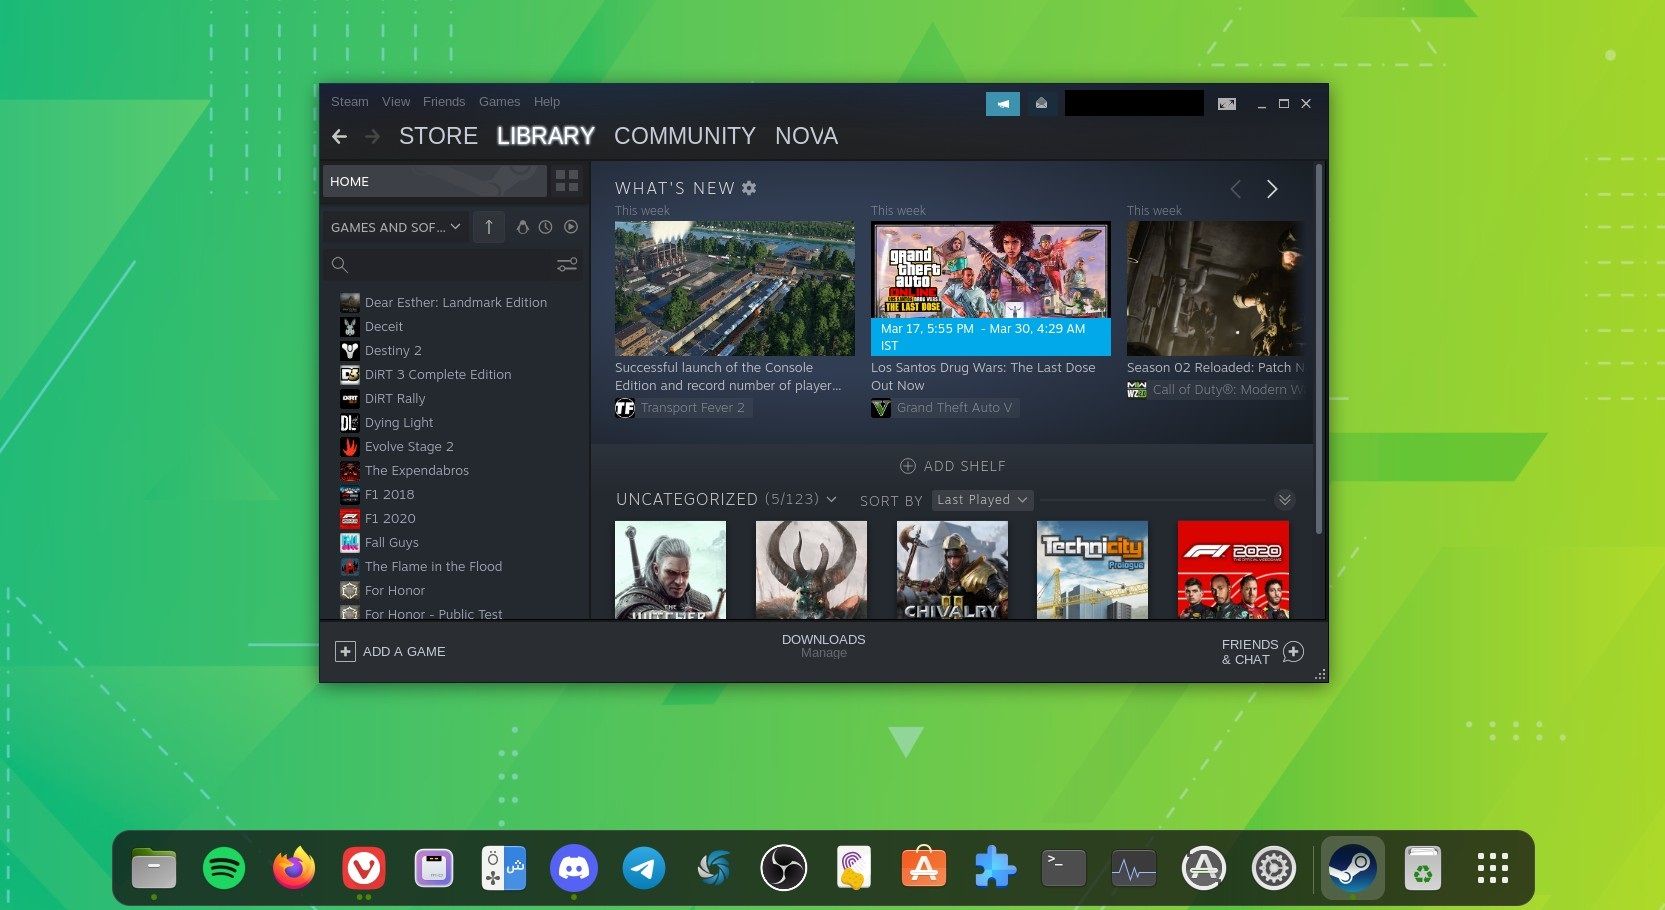Open the Friends menu

[x=444, y=101]
